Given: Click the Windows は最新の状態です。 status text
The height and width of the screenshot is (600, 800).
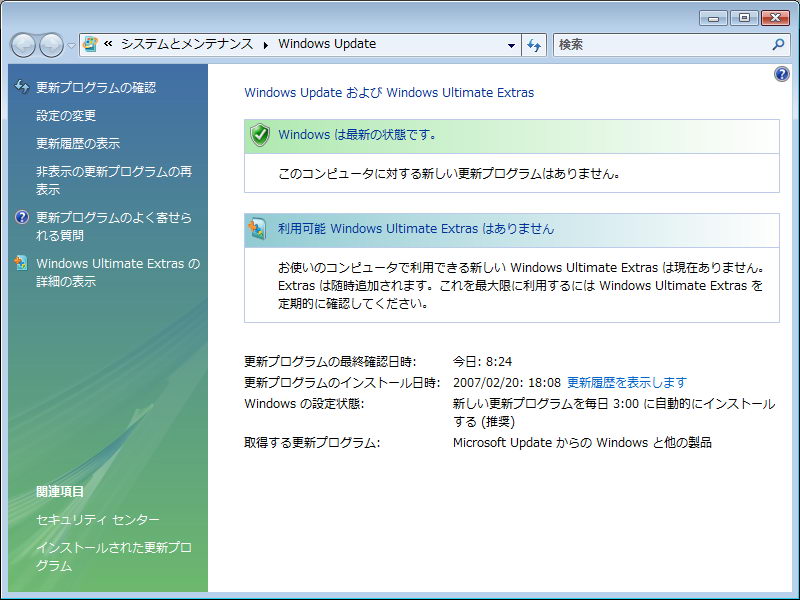Looking at the screenshot, I should 358,135.
